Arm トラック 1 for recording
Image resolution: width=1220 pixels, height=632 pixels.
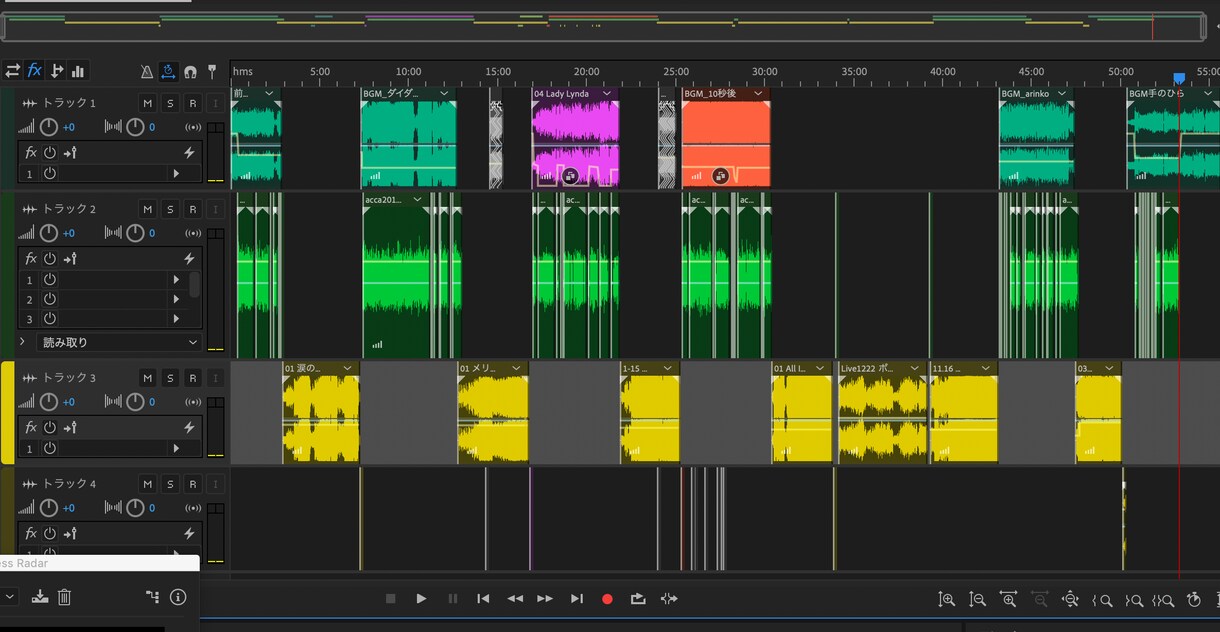(x=192, y=103)
